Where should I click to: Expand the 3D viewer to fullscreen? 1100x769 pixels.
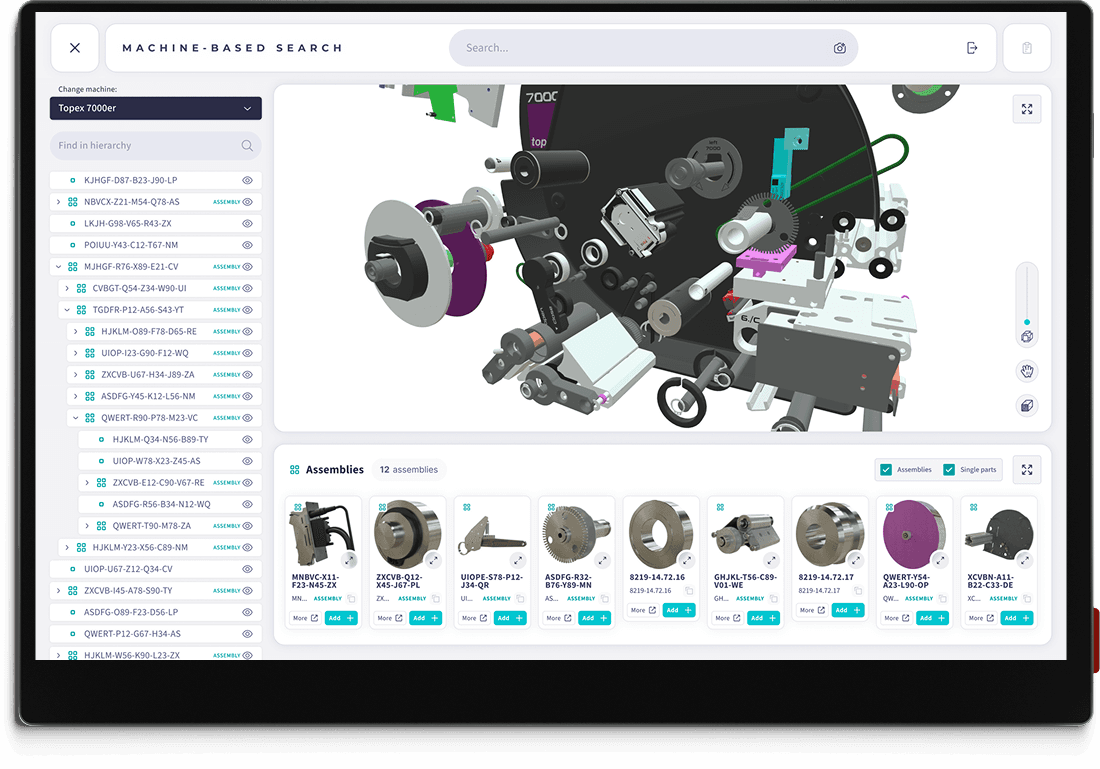tap(1027, 109)
